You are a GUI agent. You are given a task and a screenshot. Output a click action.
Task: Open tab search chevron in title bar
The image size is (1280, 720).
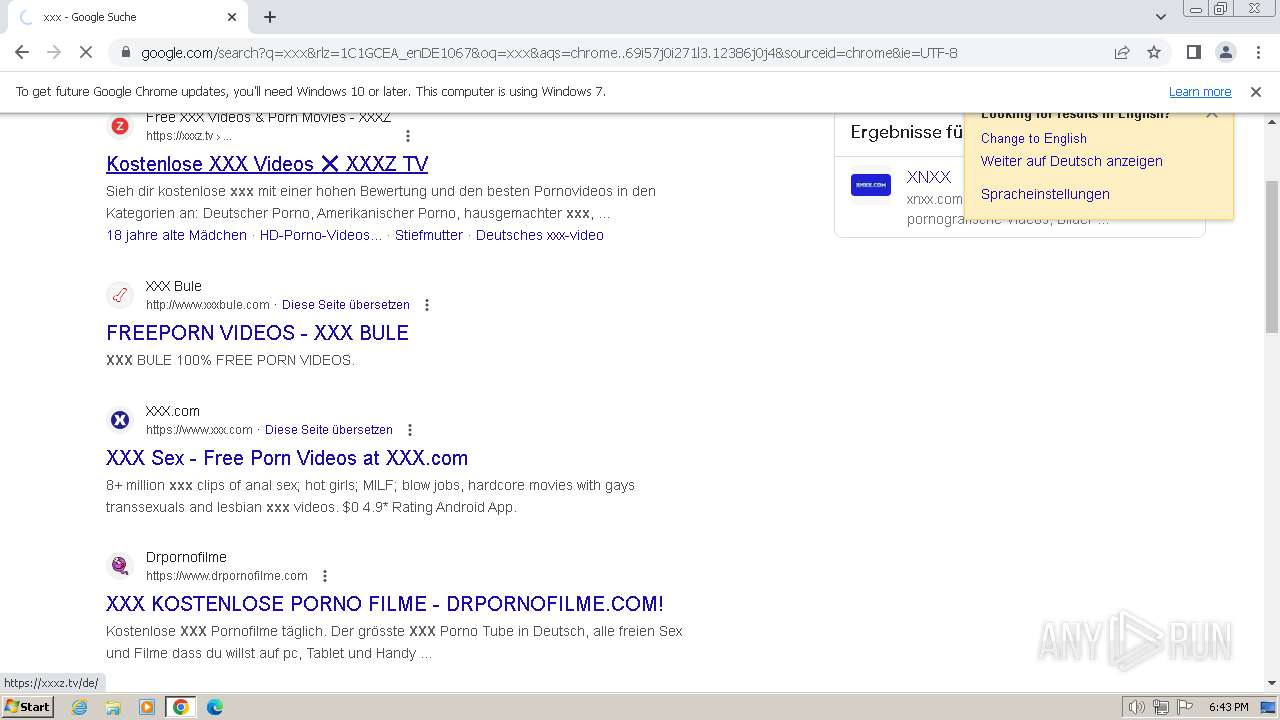(1161, 17)
